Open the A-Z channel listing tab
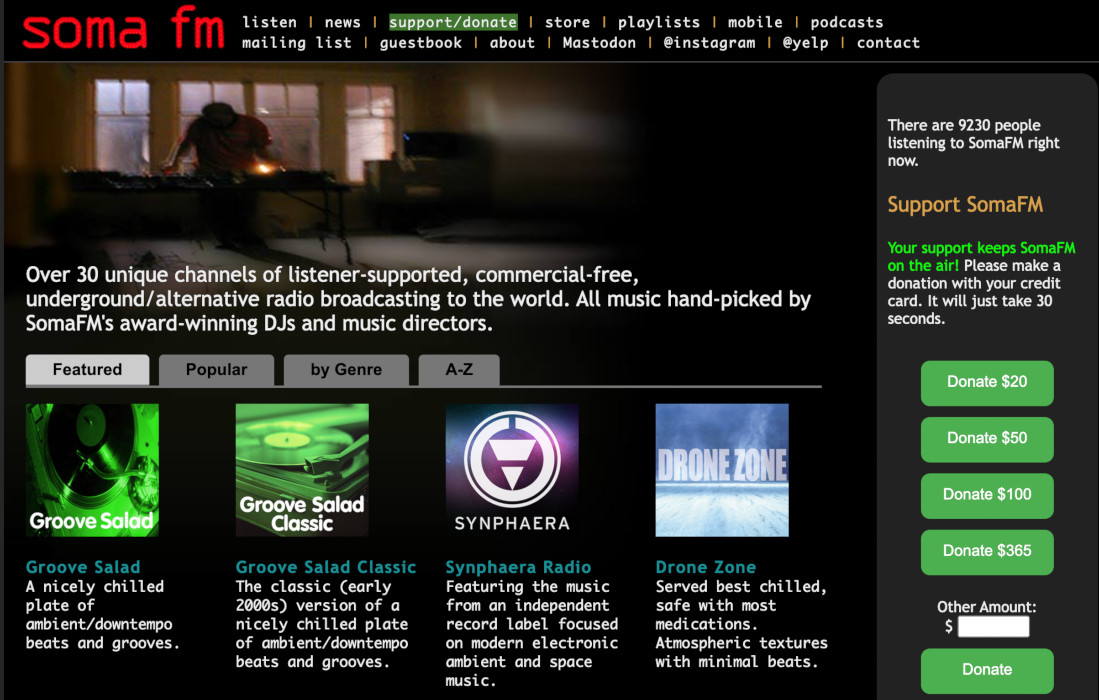 458,369
